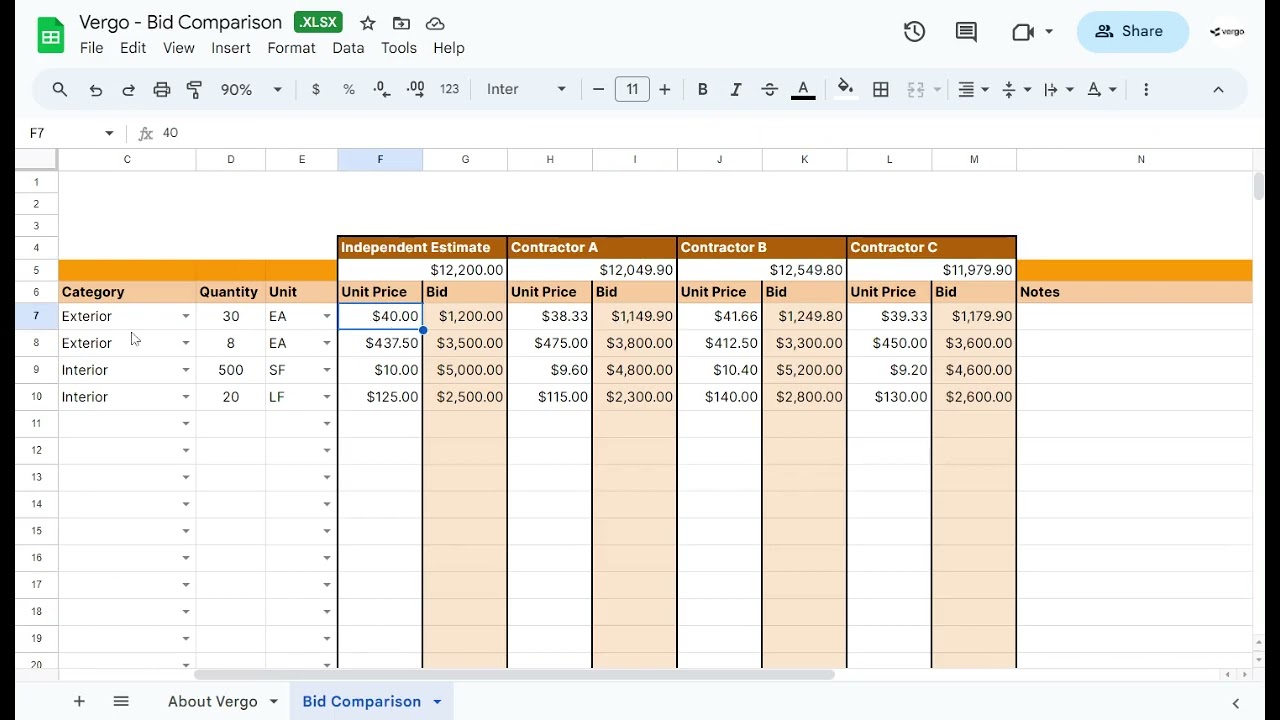
Task: Undo the last action
Action: coord(96,90)
